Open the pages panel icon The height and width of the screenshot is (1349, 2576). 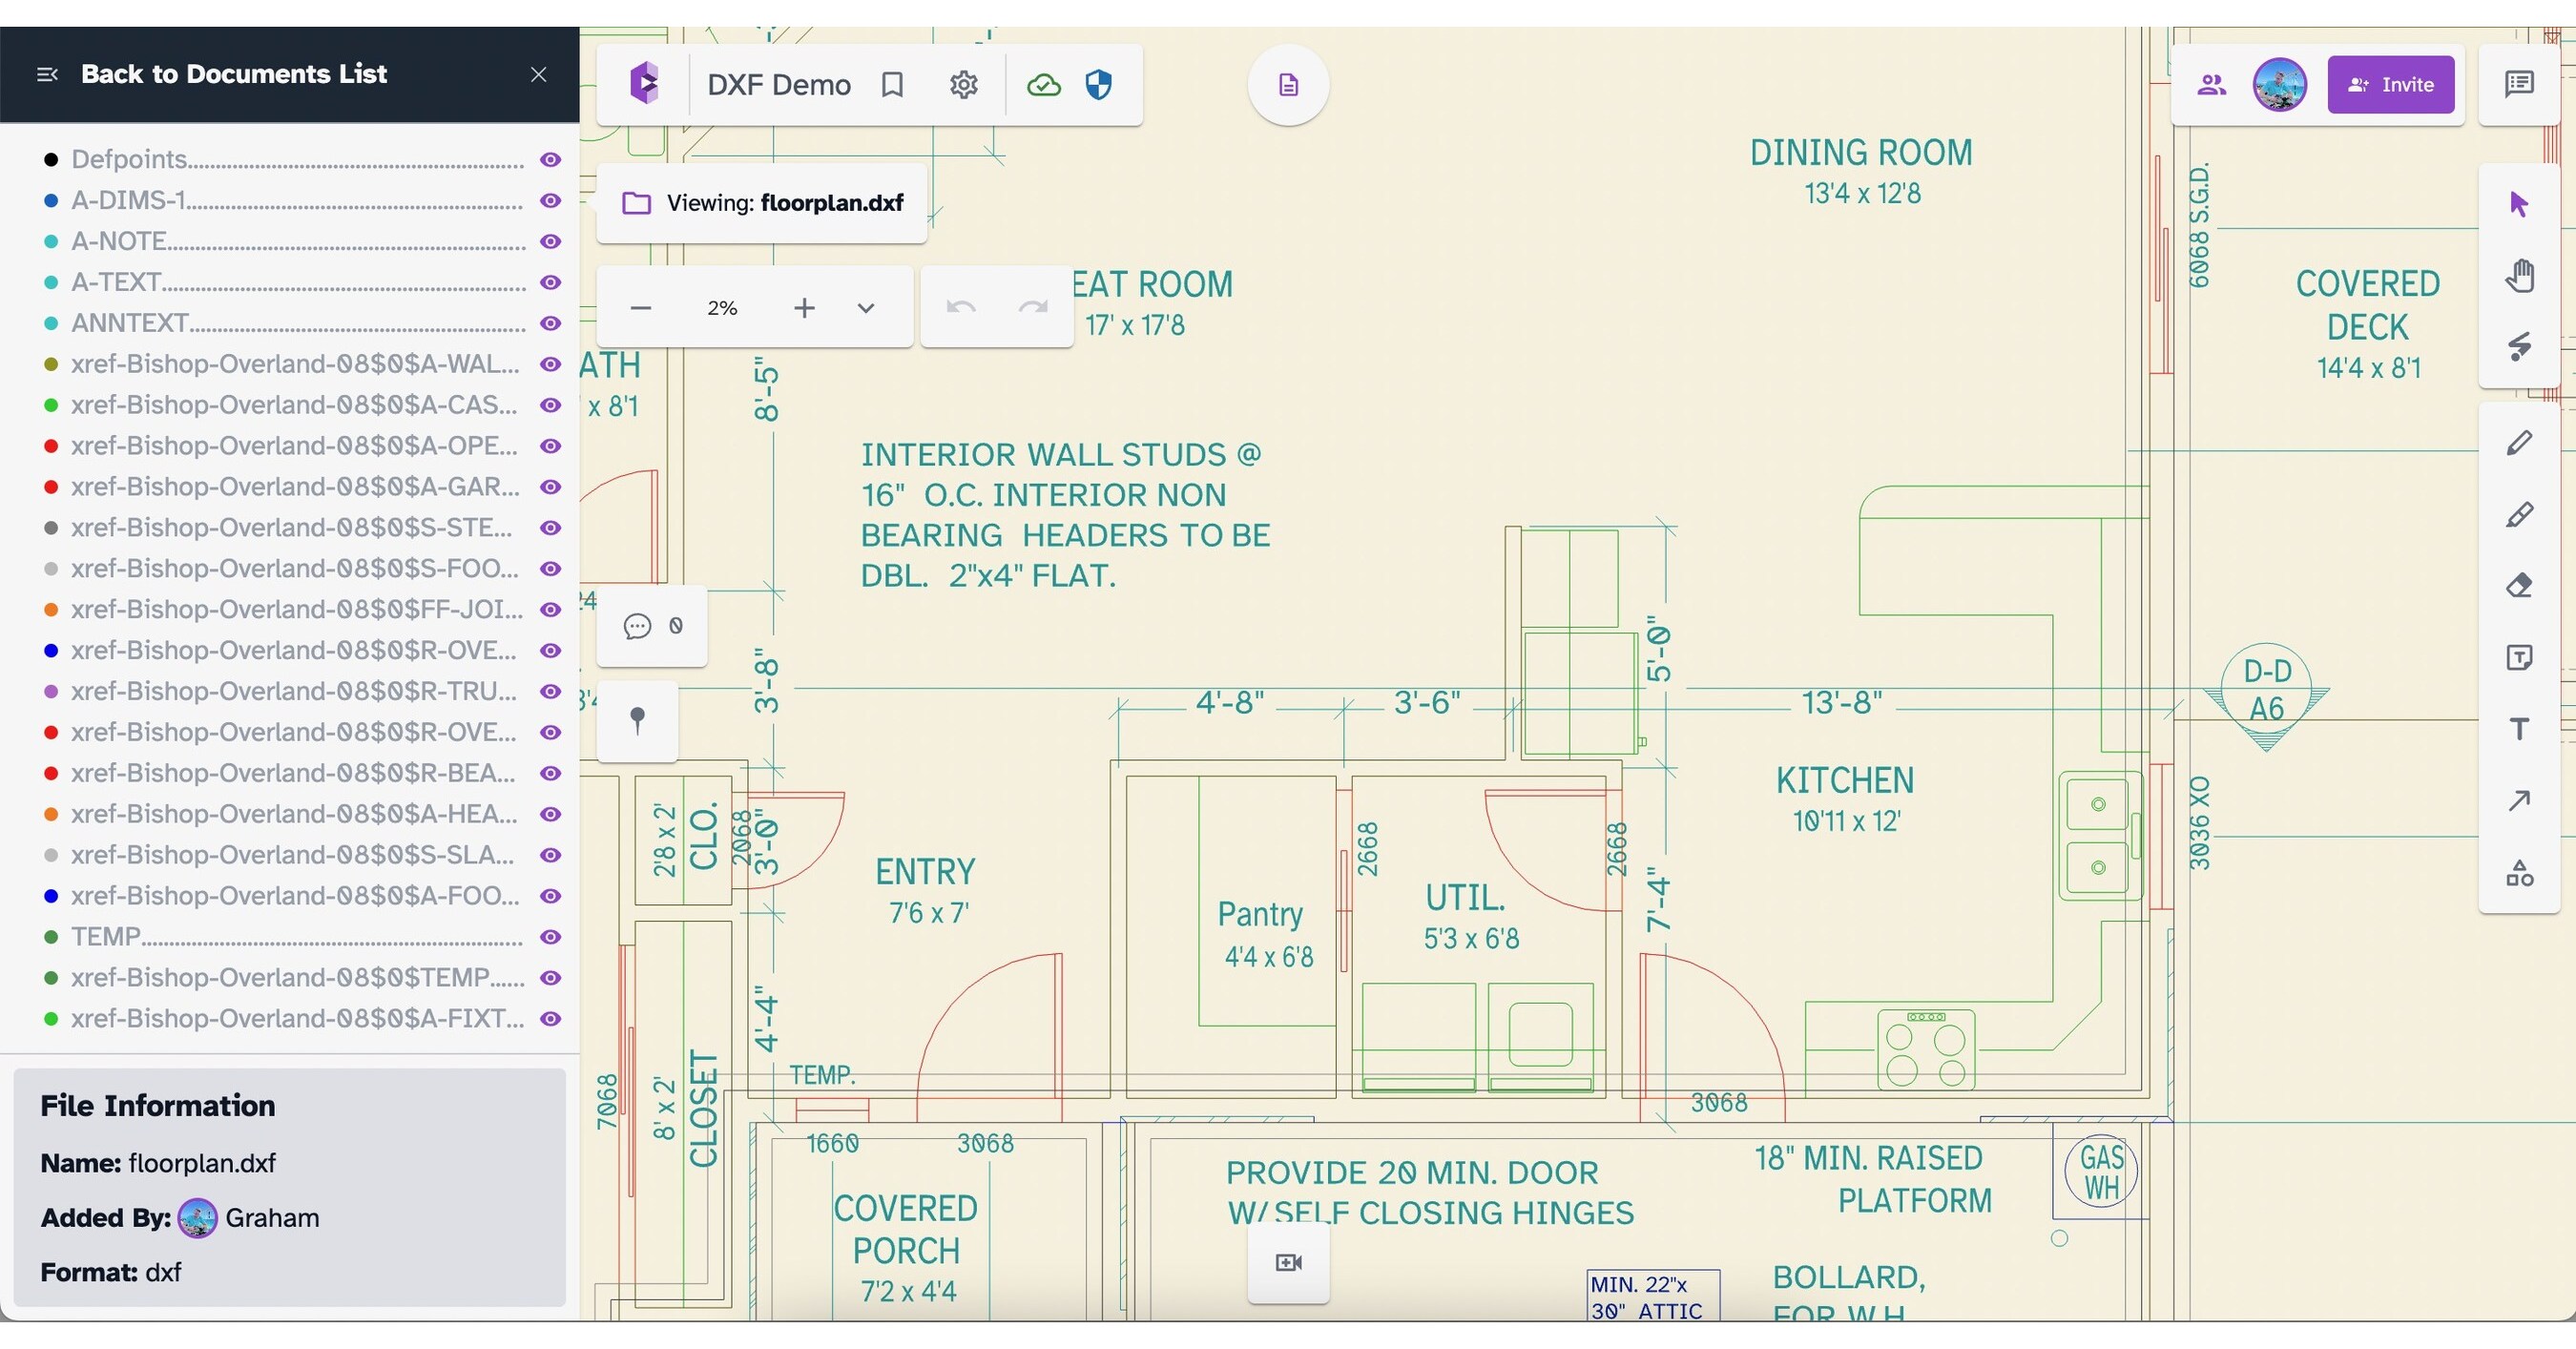pos(1287,84)
